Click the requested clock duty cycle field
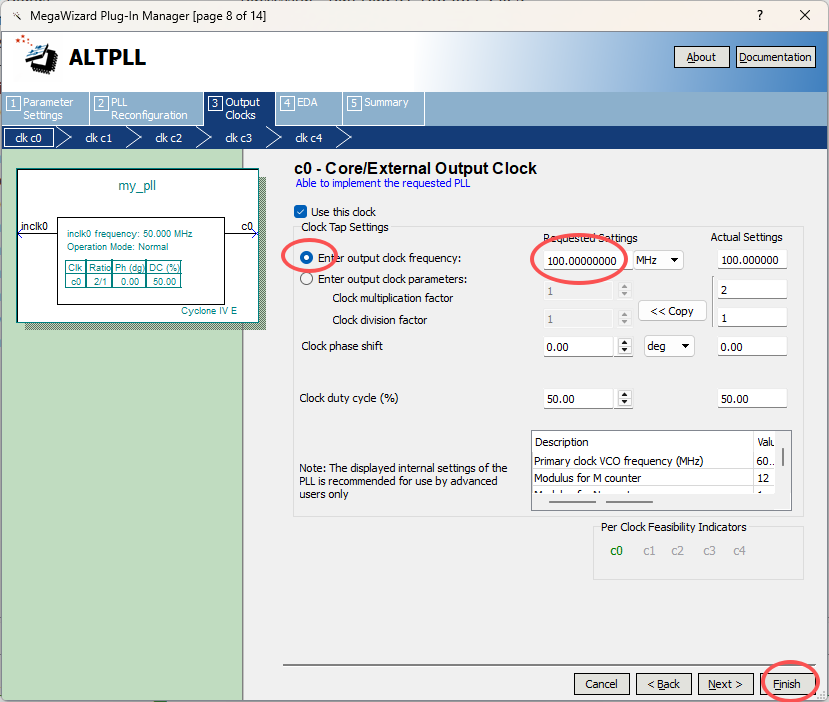Image resolution: width=829 pixels, height=702 pixels. [x=578, y=399]
